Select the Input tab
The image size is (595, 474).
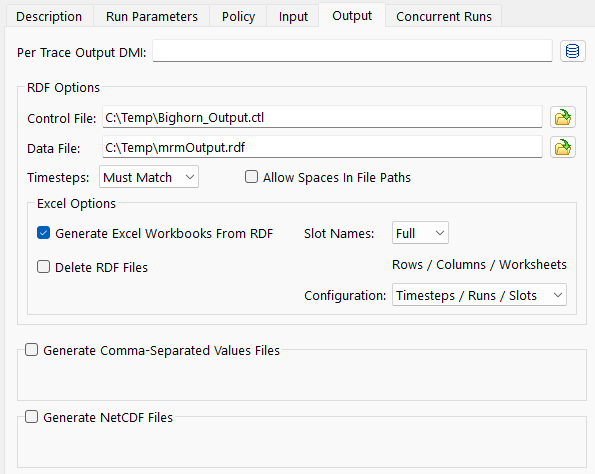point(293,17)
